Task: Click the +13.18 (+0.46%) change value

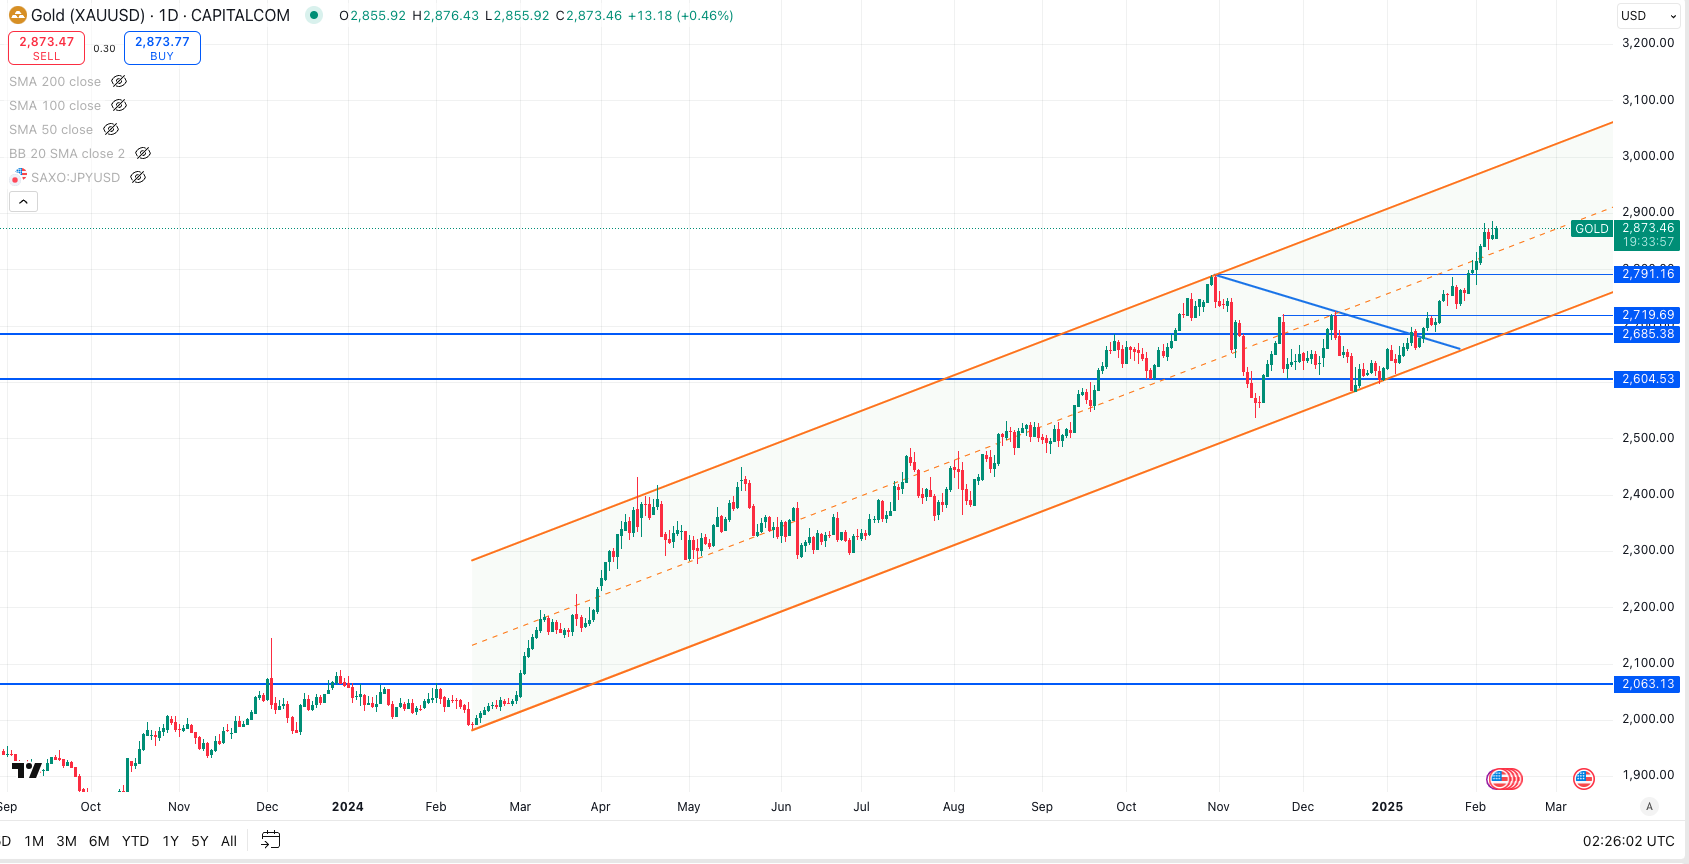Action: pyautogui.click(x=680, y=15)
